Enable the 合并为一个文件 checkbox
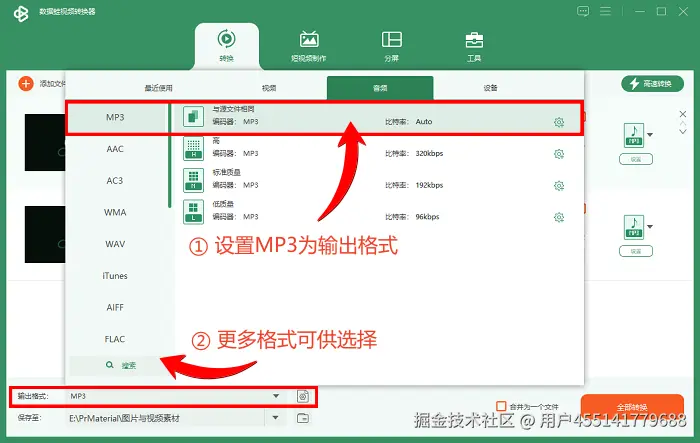Viewport: 700px width, 443px height. 501,406
